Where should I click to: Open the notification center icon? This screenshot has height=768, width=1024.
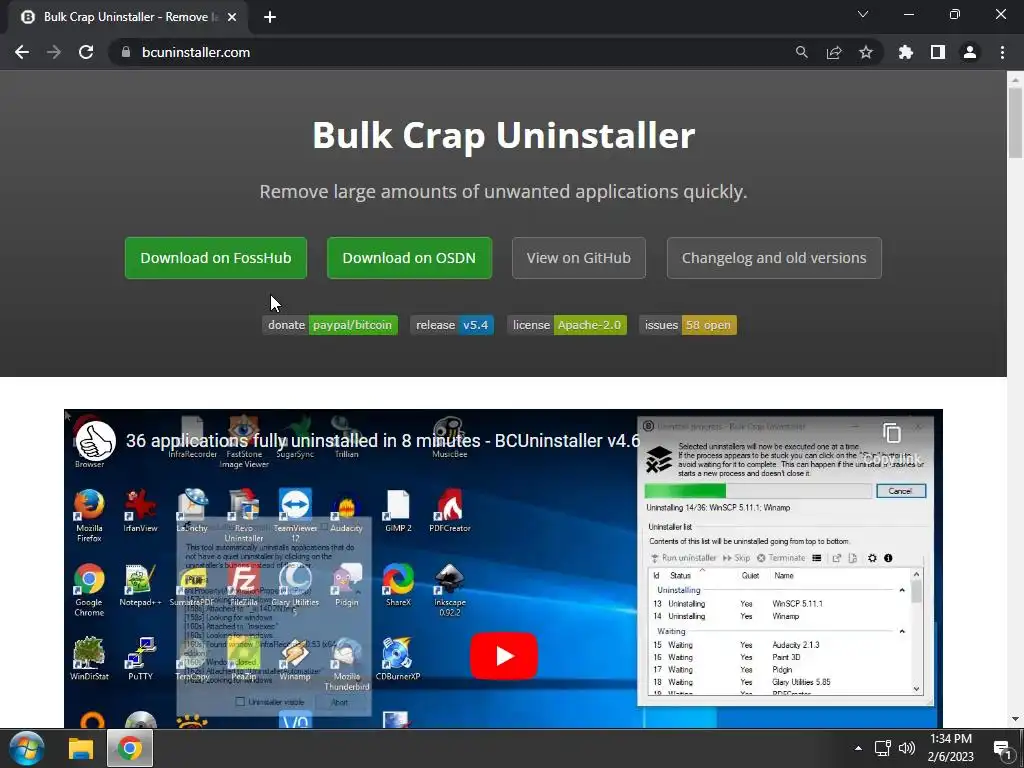point(1002,748)
